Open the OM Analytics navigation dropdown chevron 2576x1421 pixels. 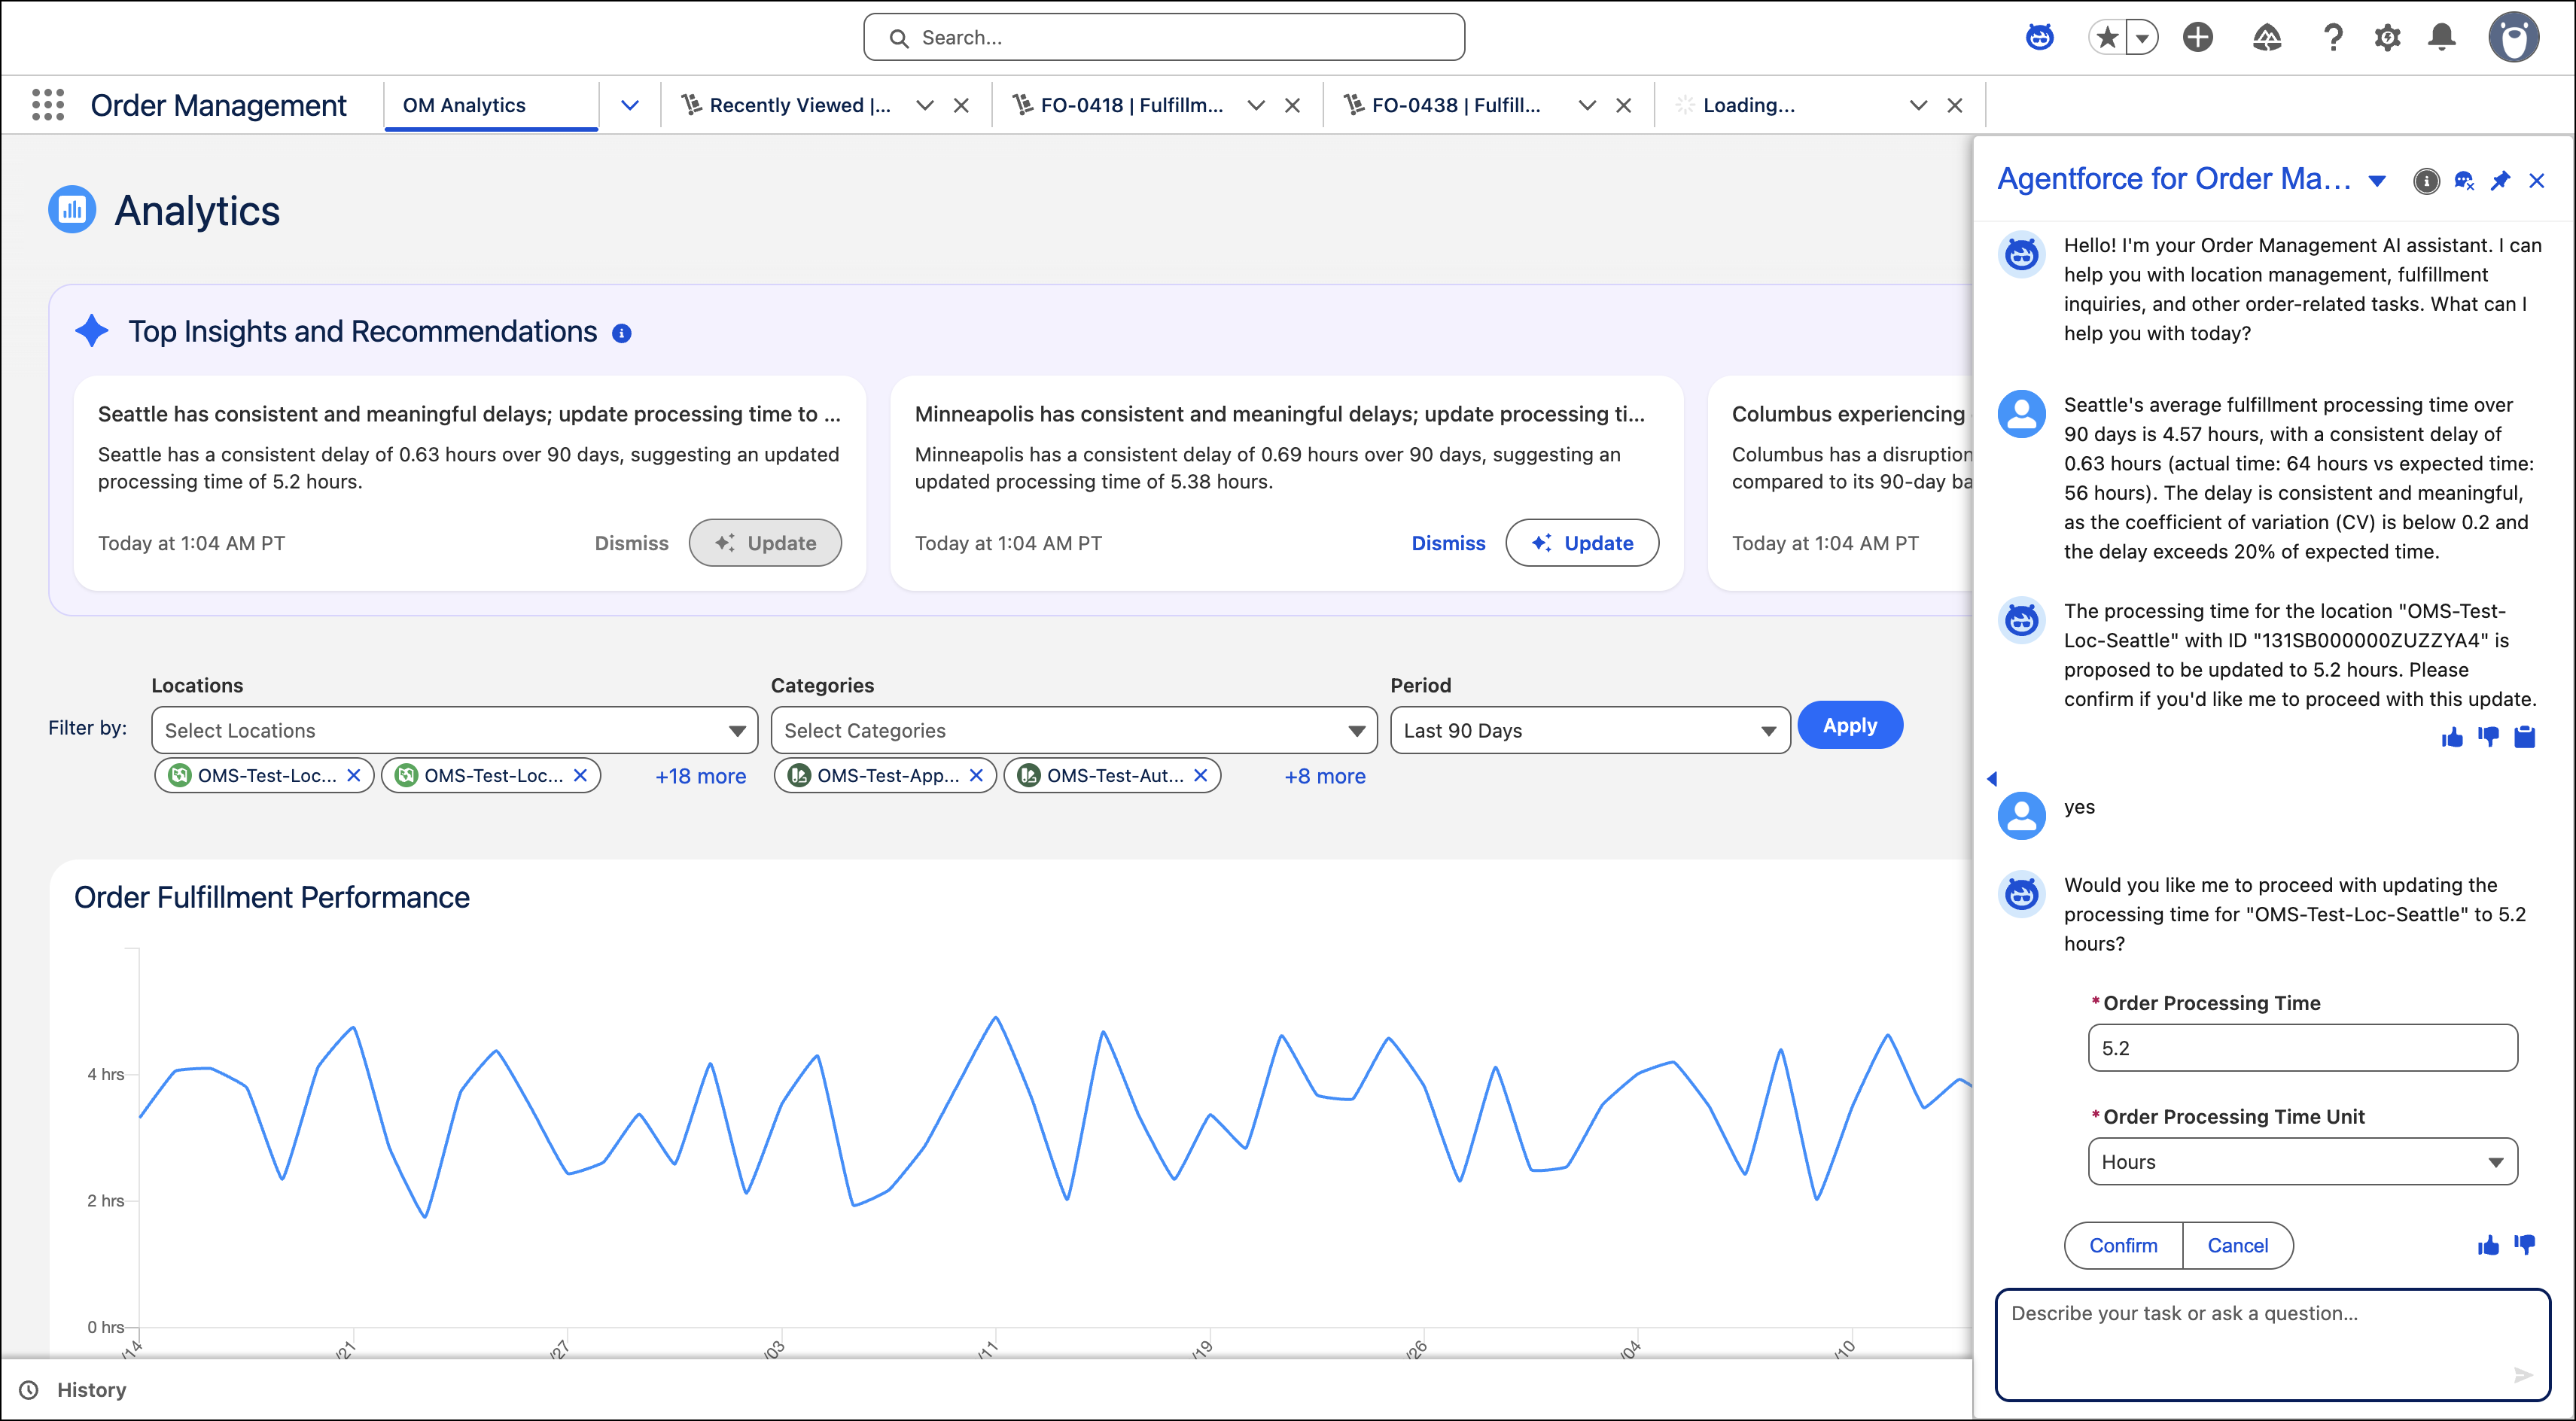[x=629, y=105]
